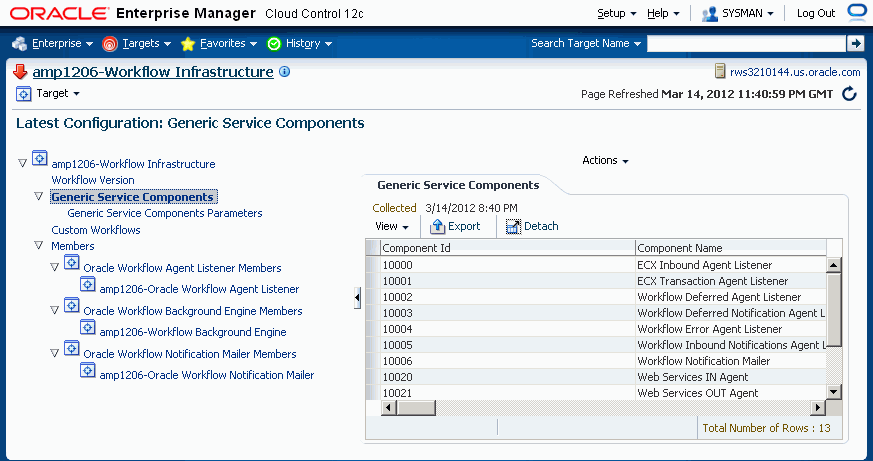Open the Target dropdown menu
Screen dimensions: 873x461
(58, 94)
